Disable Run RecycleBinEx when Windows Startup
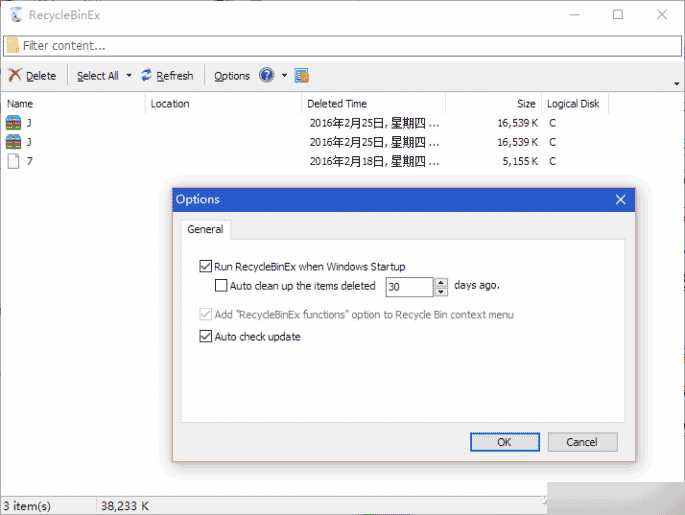This screenshot has width=685, height=515. [x=206, y=267]
